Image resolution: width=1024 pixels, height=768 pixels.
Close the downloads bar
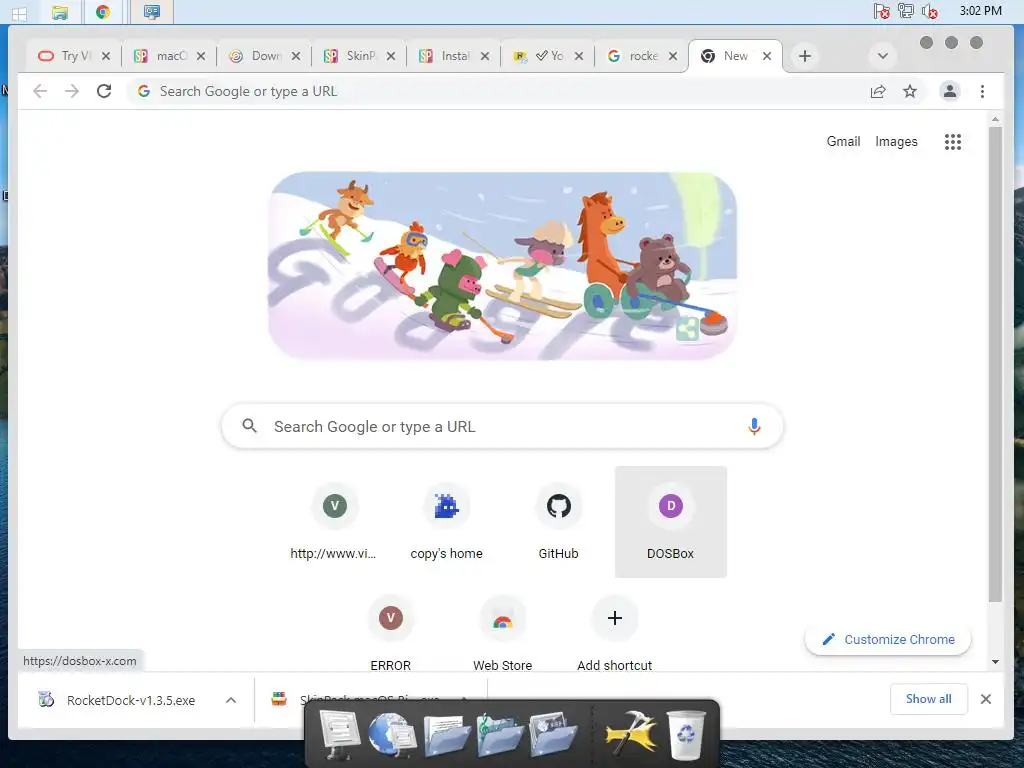coord(985,699)
